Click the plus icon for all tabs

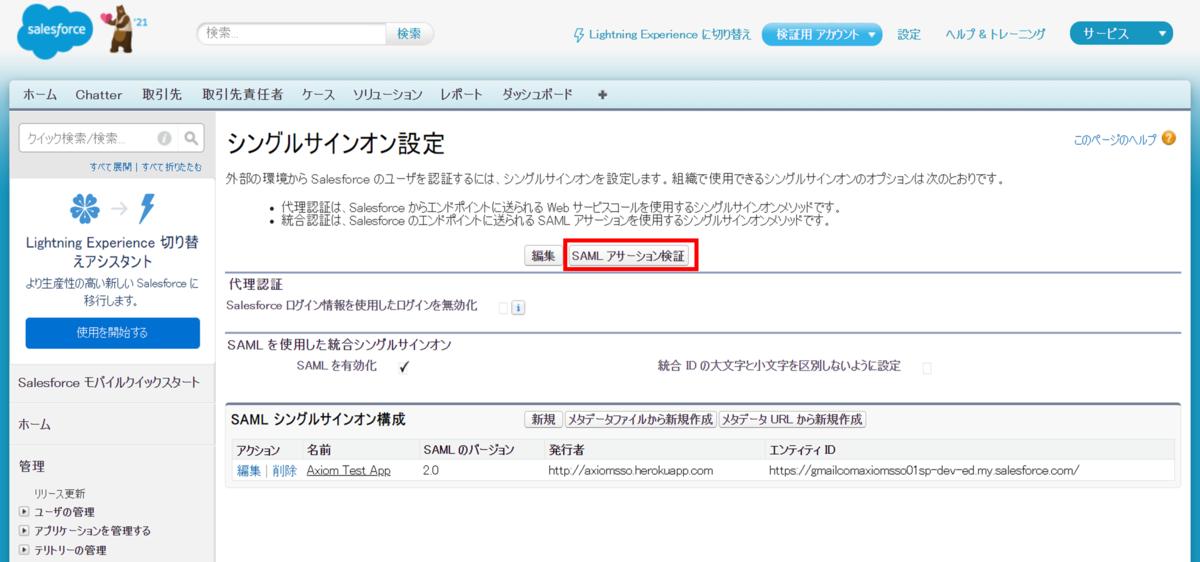point(602,95)
